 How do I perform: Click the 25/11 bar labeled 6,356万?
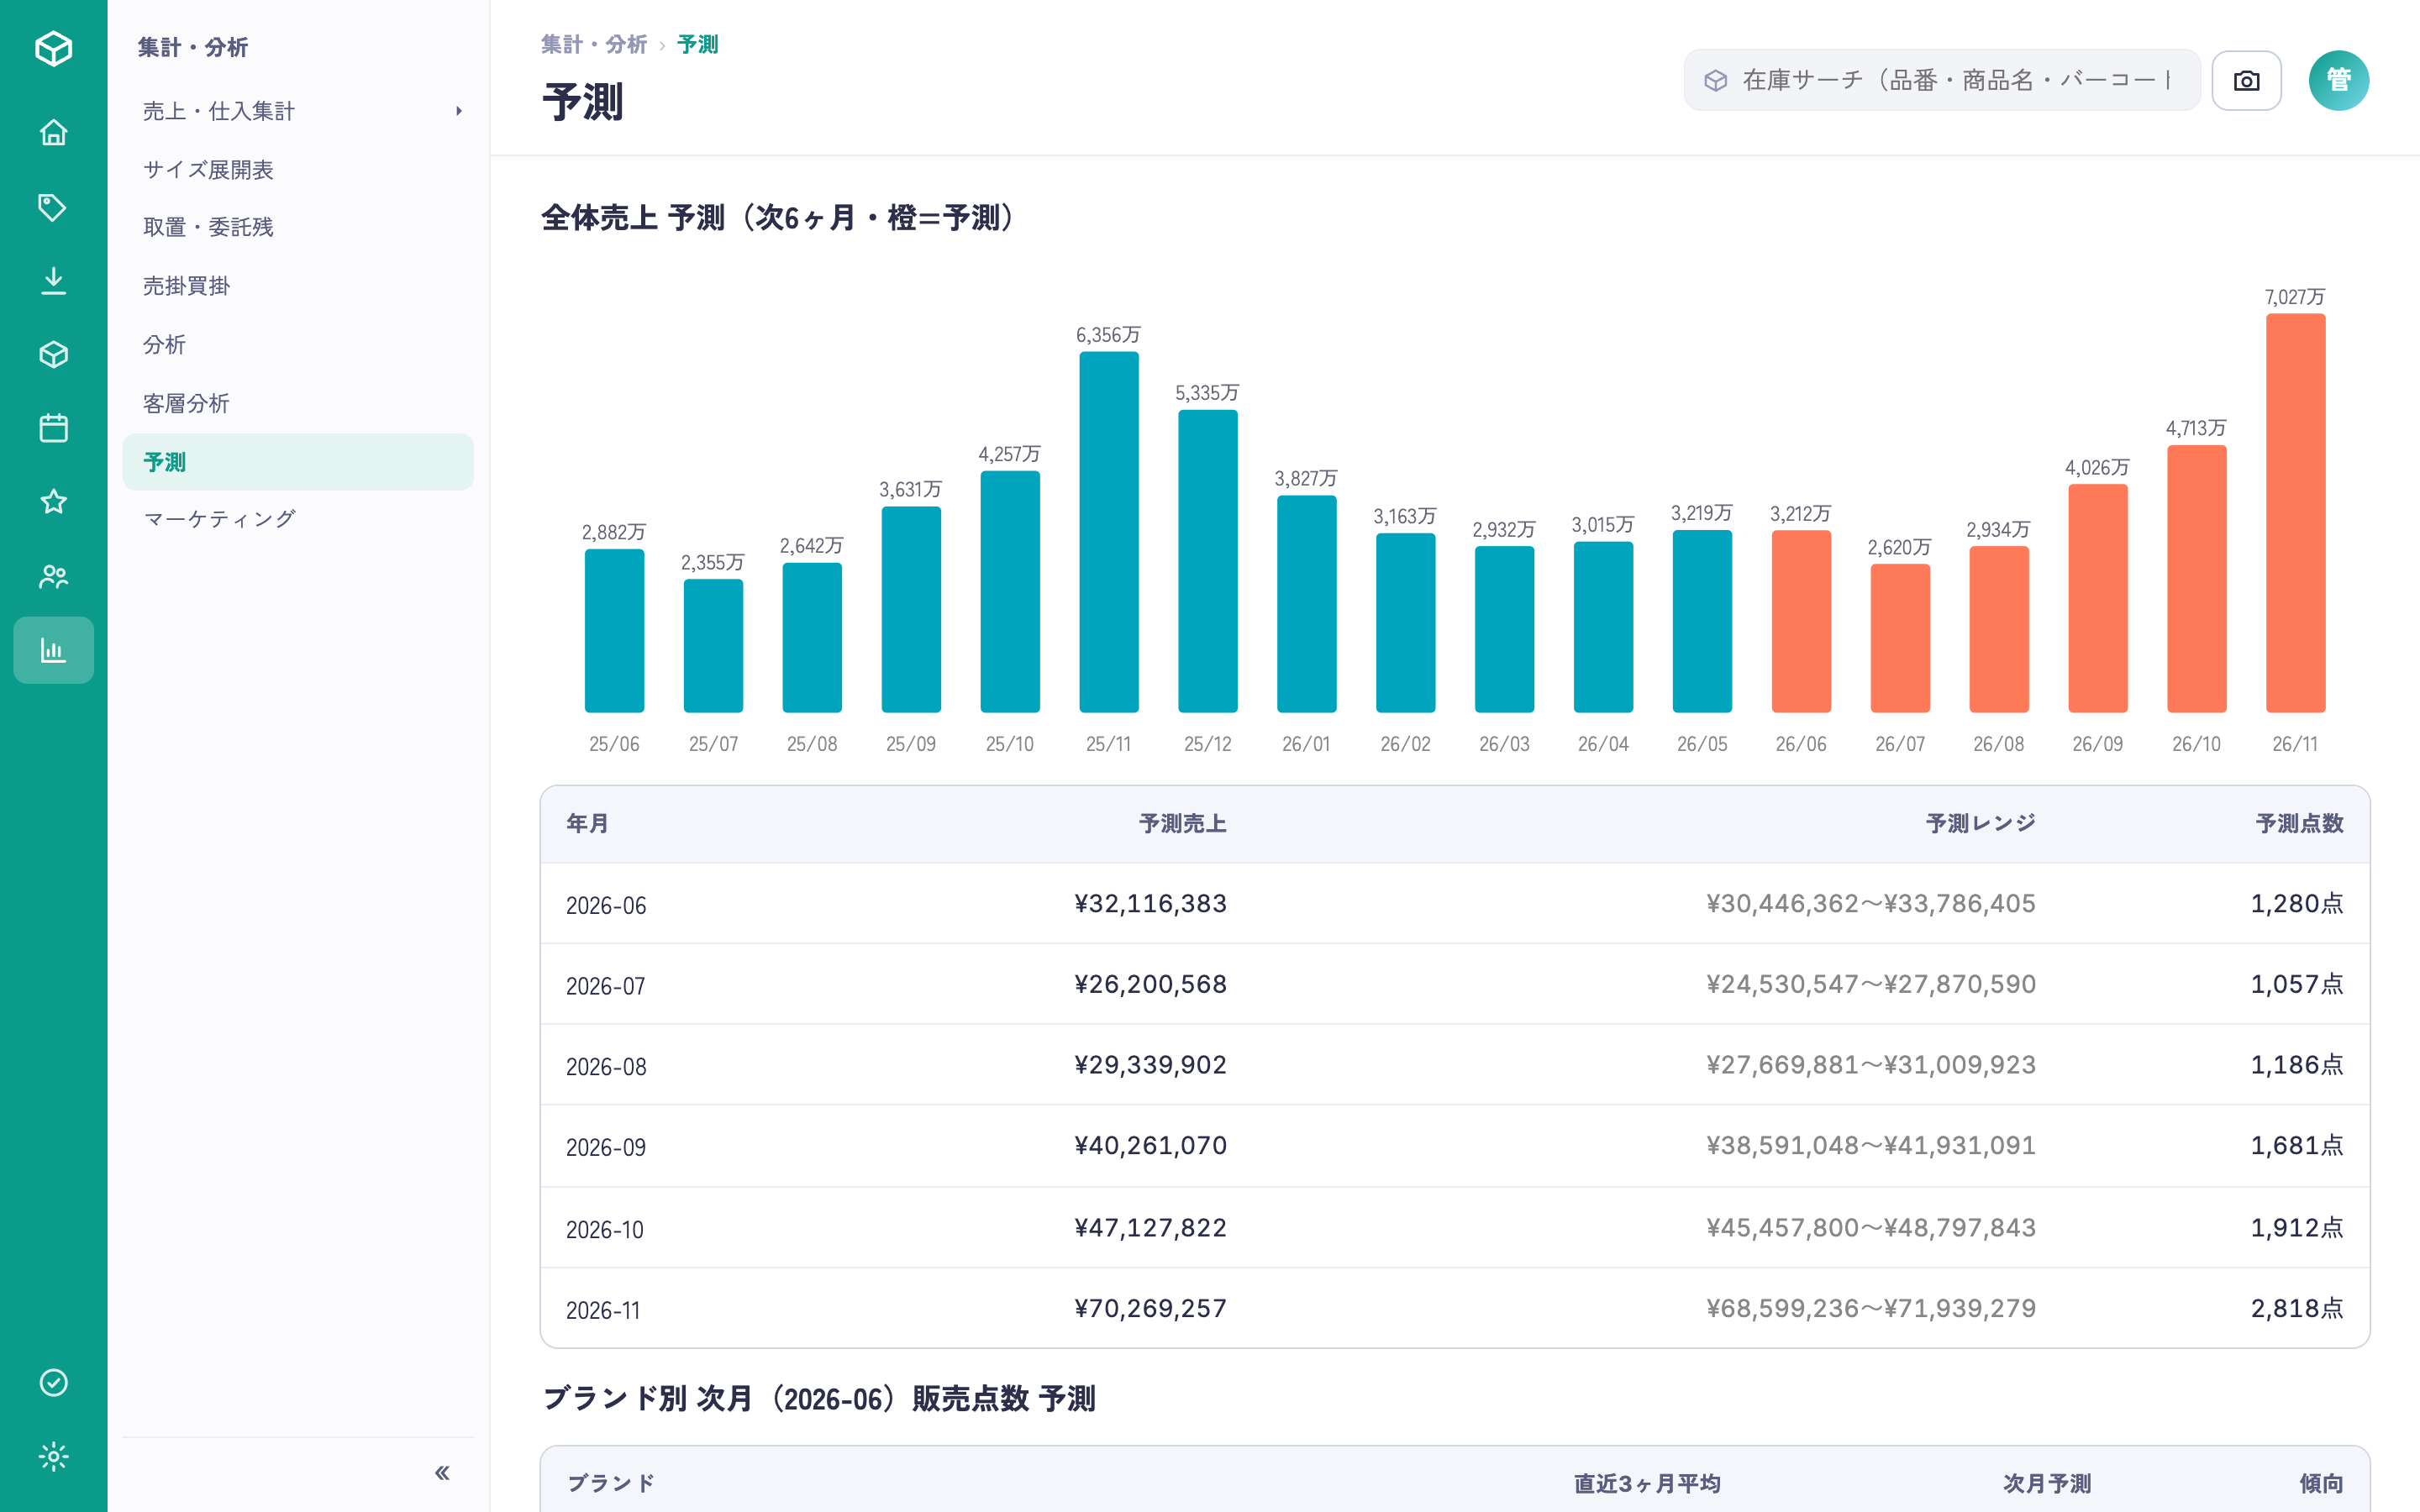click(1109, 532)
